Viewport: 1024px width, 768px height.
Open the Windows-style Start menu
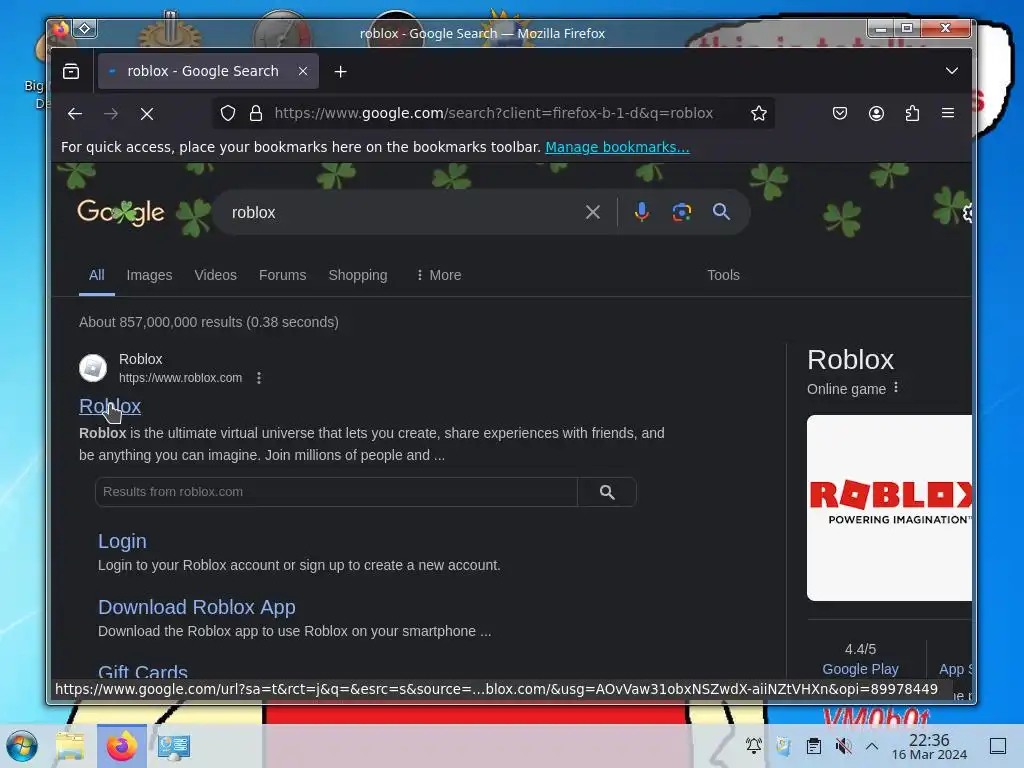coord(22,746)
